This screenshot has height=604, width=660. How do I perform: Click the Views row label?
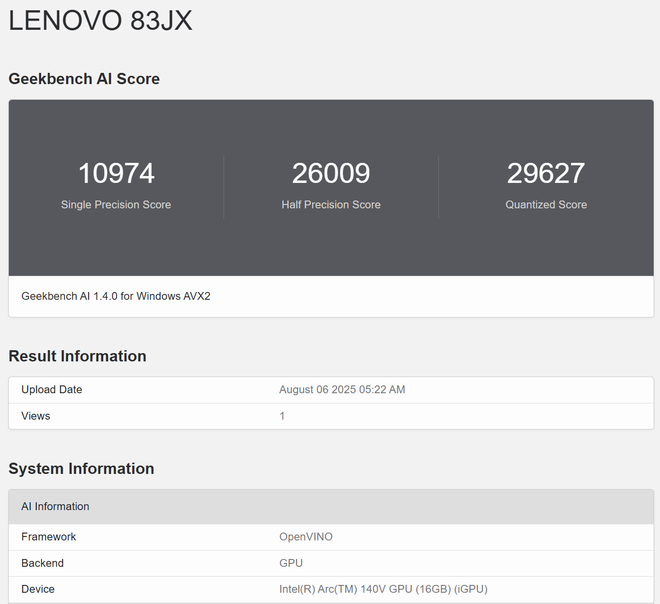click(36, 416)
